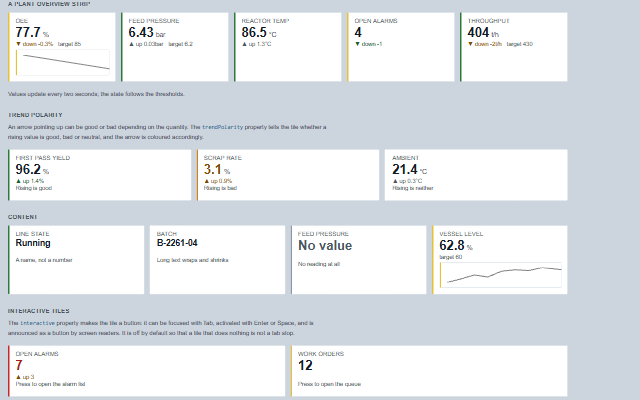Click the down arrow in the OEE tile
This screenshot has height=400, width=640.
[x=18, y=44]
